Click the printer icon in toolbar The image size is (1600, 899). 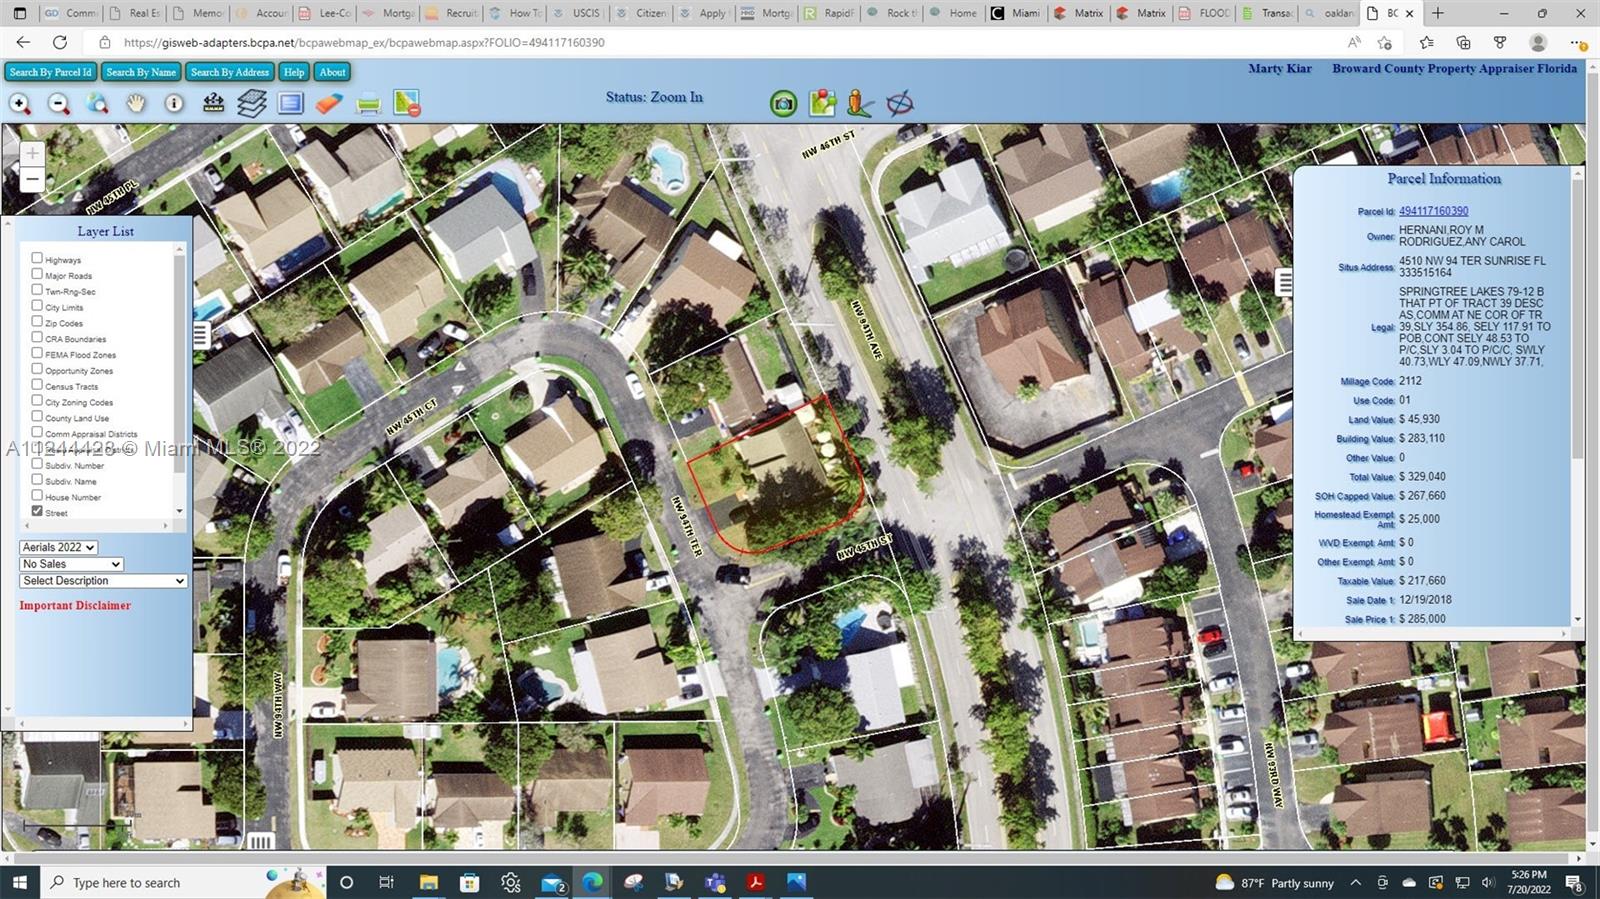368,104
